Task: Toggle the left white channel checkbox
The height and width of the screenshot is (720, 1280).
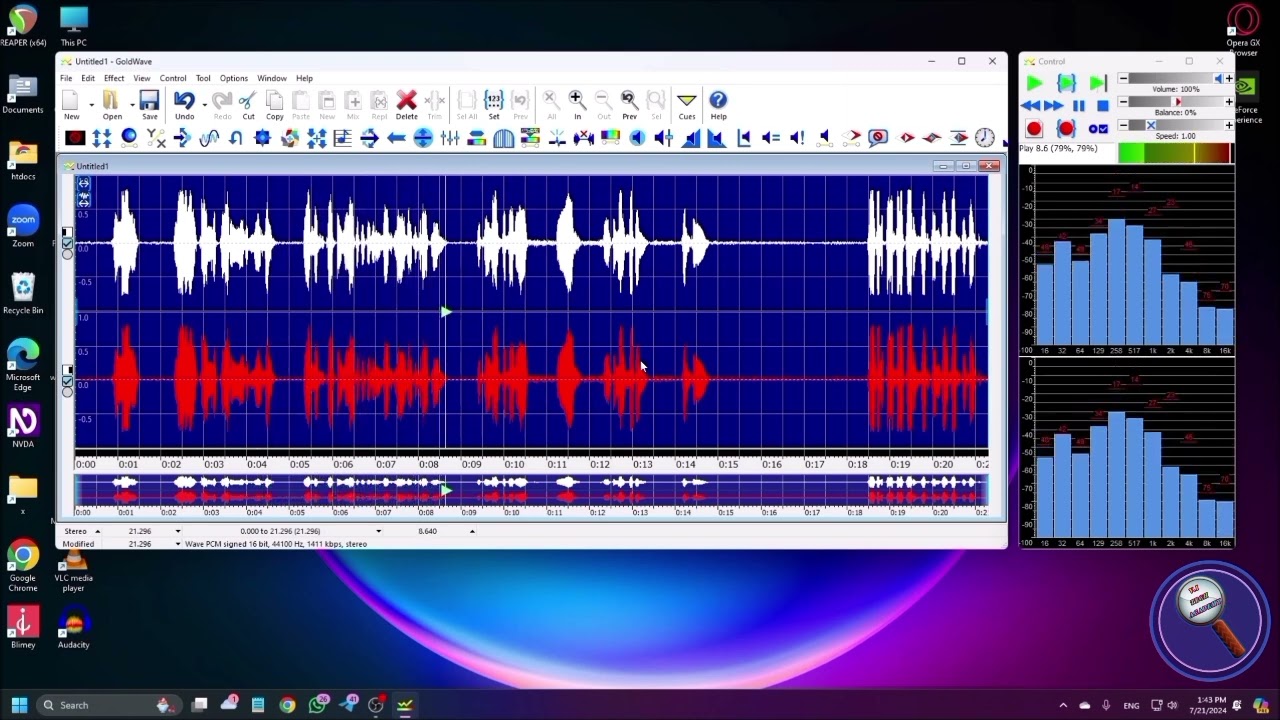Action: (67, 243)
